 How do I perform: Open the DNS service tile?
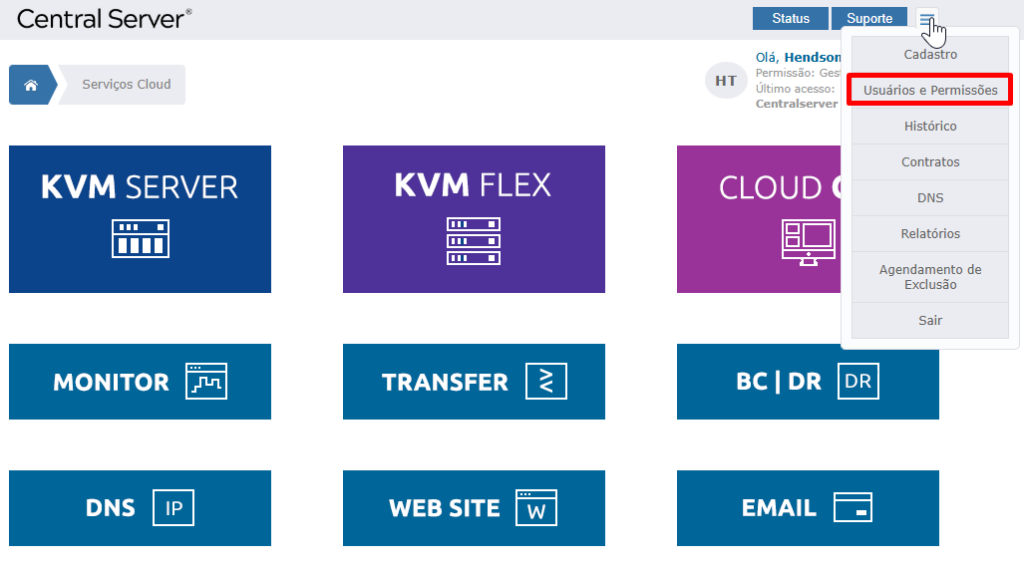point(140,508)
